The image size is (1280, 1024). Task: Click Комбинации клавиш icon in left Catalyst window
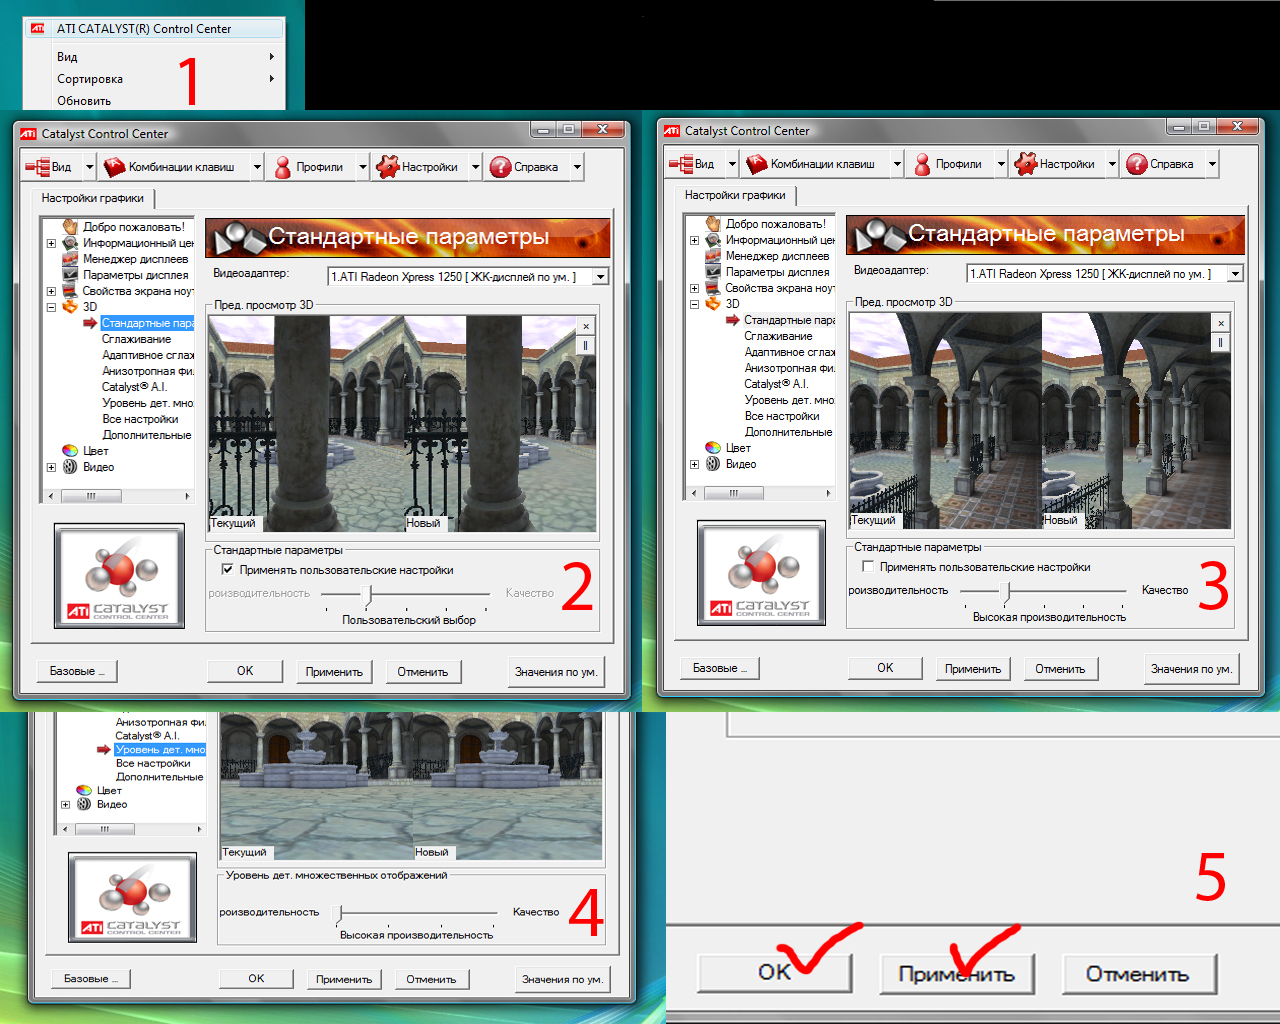pos(114,167)
